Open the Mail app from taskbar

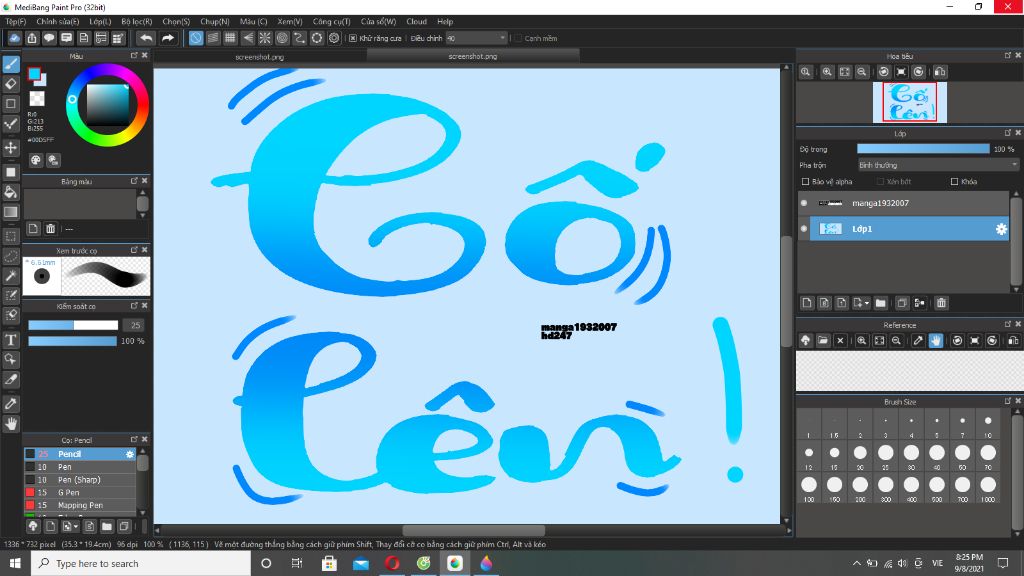360,563
